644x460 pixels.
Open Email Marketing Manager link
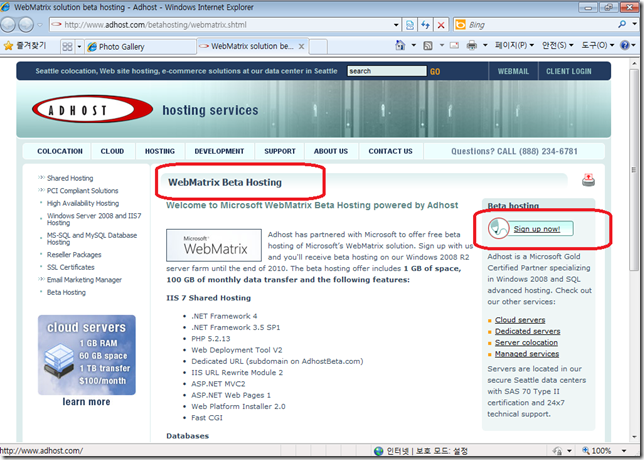(x=84, y=280)
